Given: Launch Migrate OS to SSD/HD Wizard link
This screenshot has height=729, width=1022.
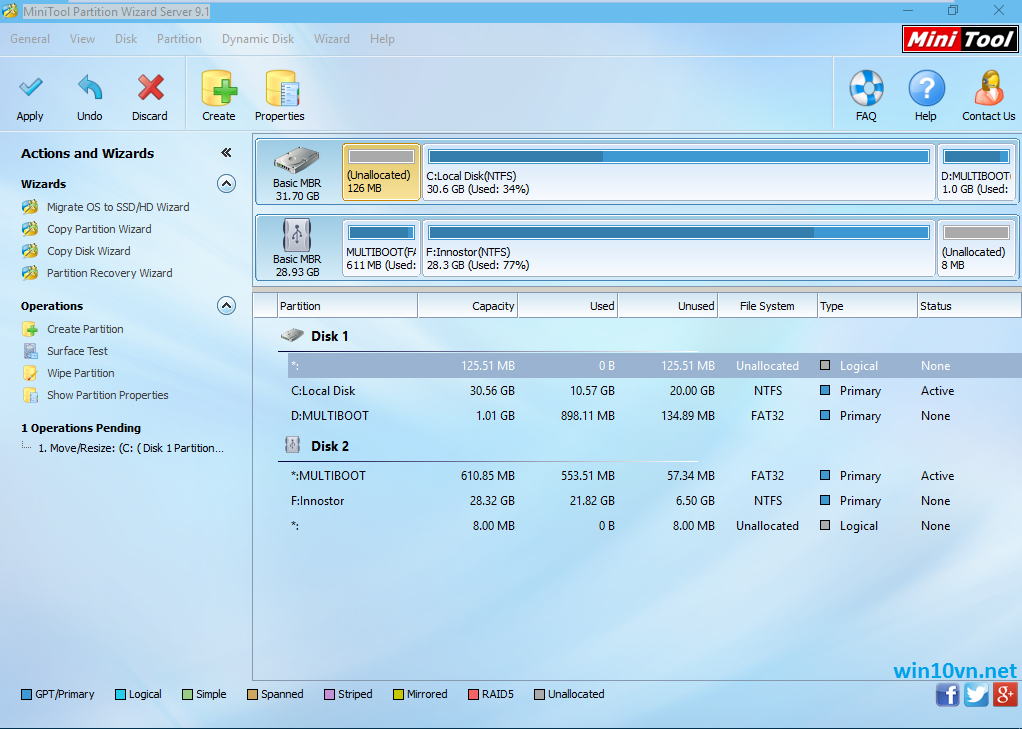Looking at the screenshot, I should pos(118,207).
